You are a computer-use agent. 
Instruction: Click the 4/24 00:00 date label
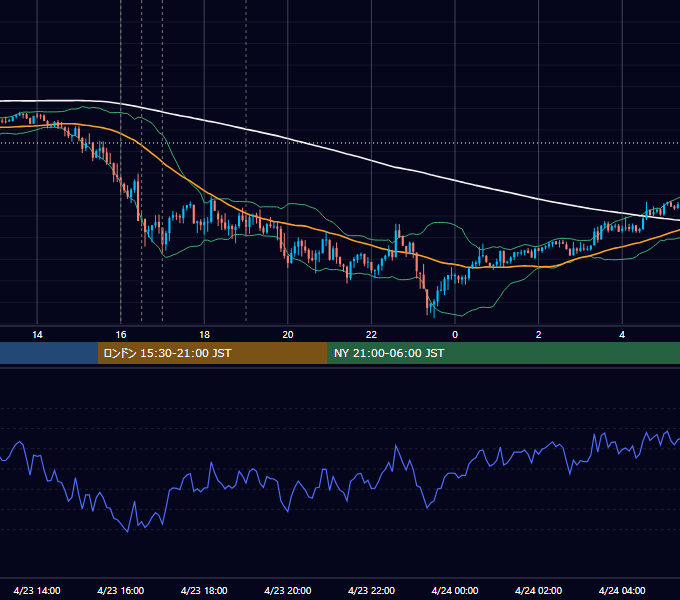click(455, 590)
